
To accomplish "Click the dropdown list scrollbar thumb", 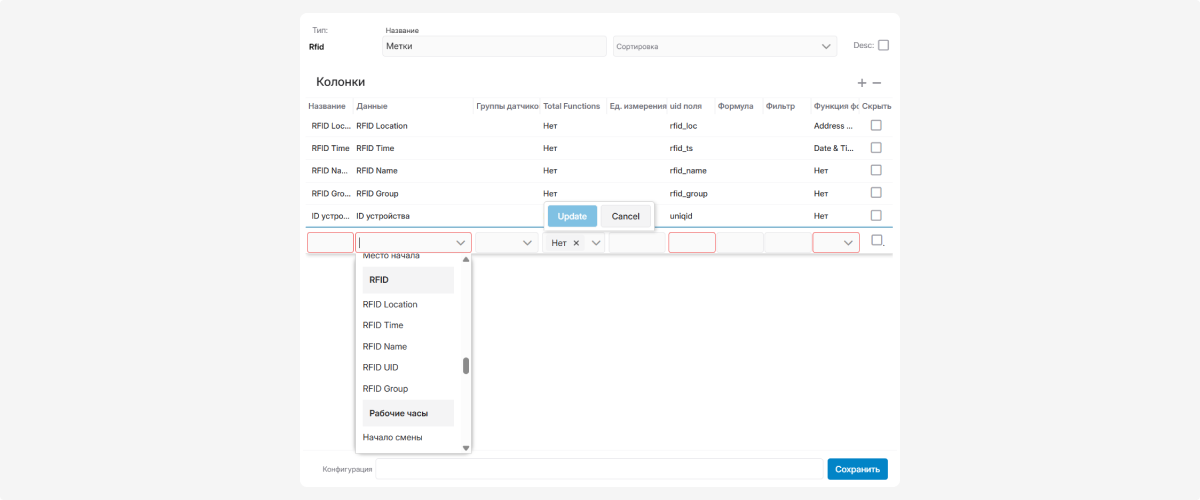I will (x=466, y=366).
